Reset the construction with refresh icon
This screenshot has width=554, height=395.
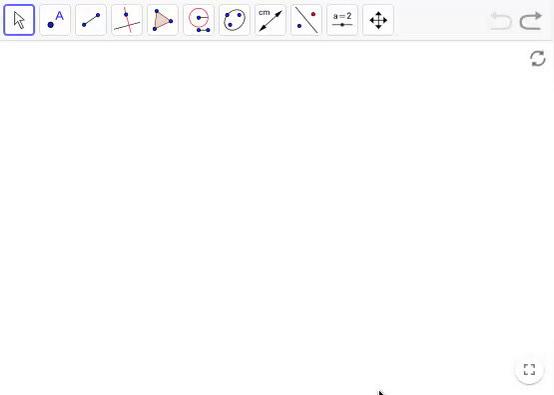tap(538, 58)
